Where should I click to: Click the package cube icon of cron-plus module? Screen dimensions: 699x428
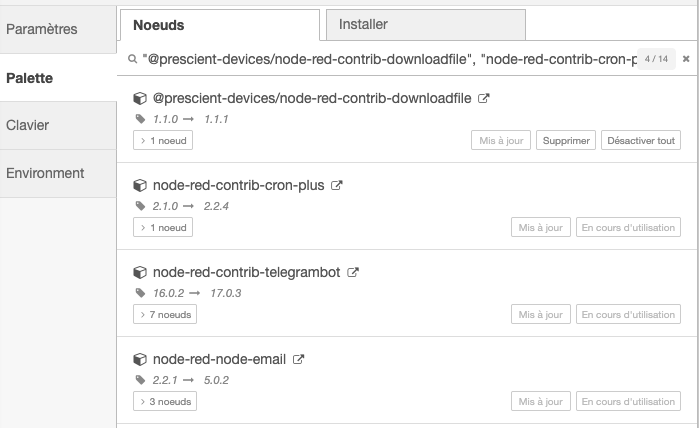click(140, 185)
